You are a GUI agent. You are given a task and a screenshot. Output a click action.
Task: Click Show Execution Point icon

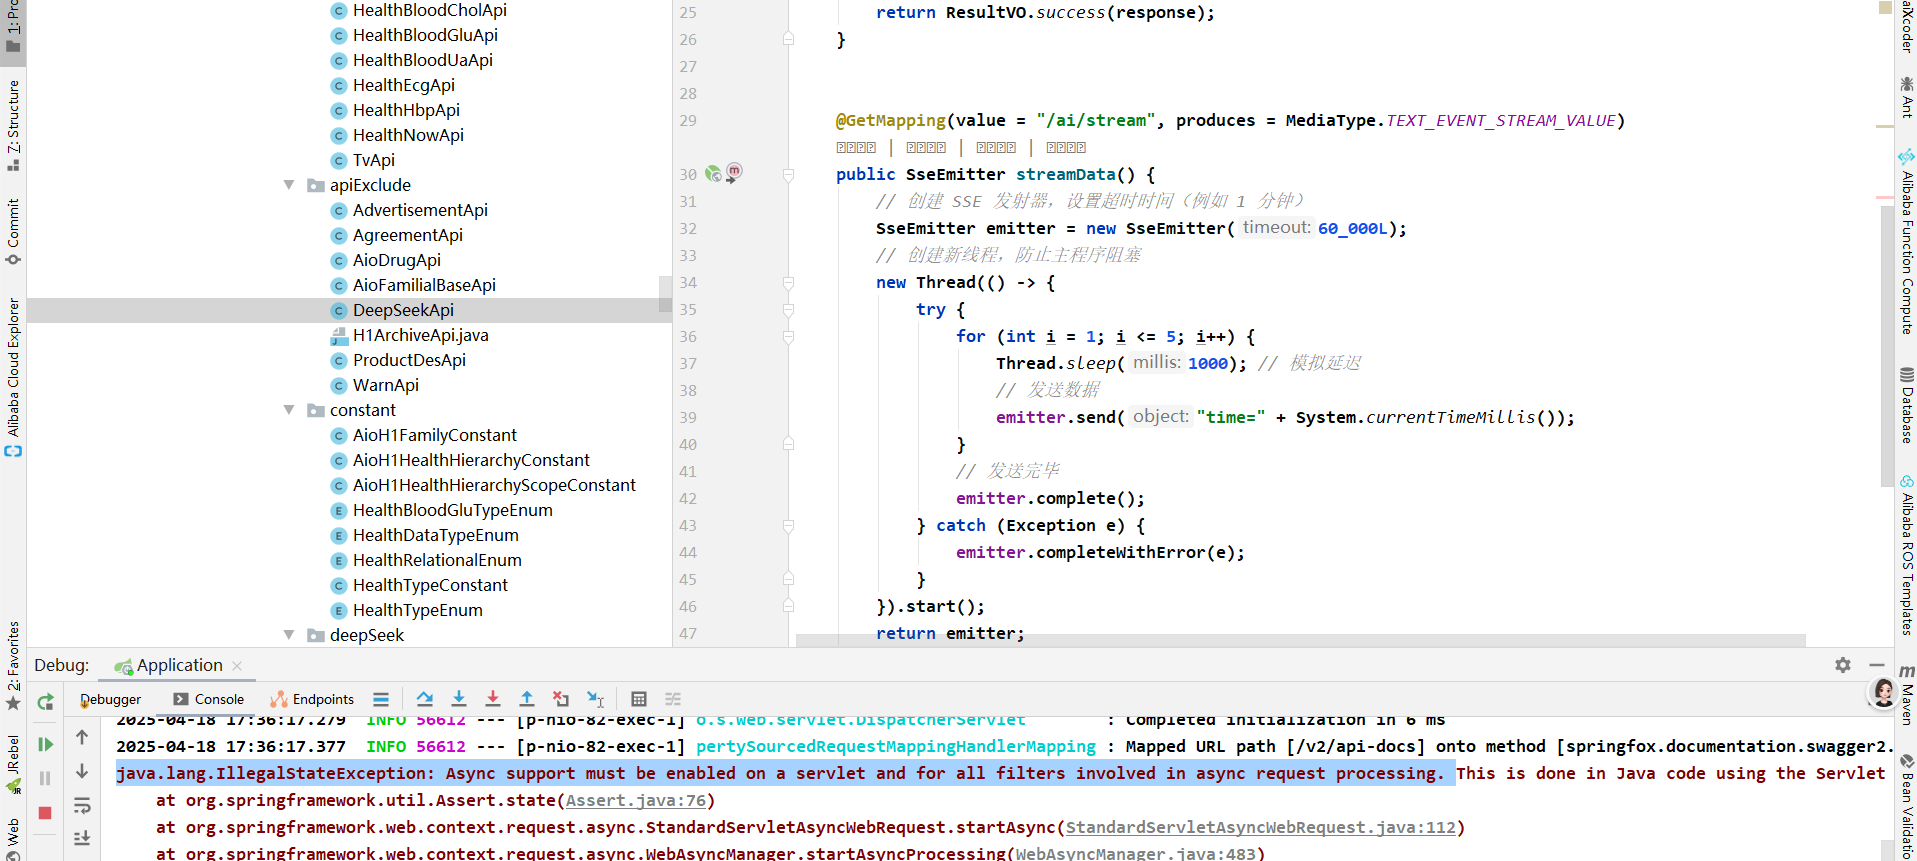[381, 699]
